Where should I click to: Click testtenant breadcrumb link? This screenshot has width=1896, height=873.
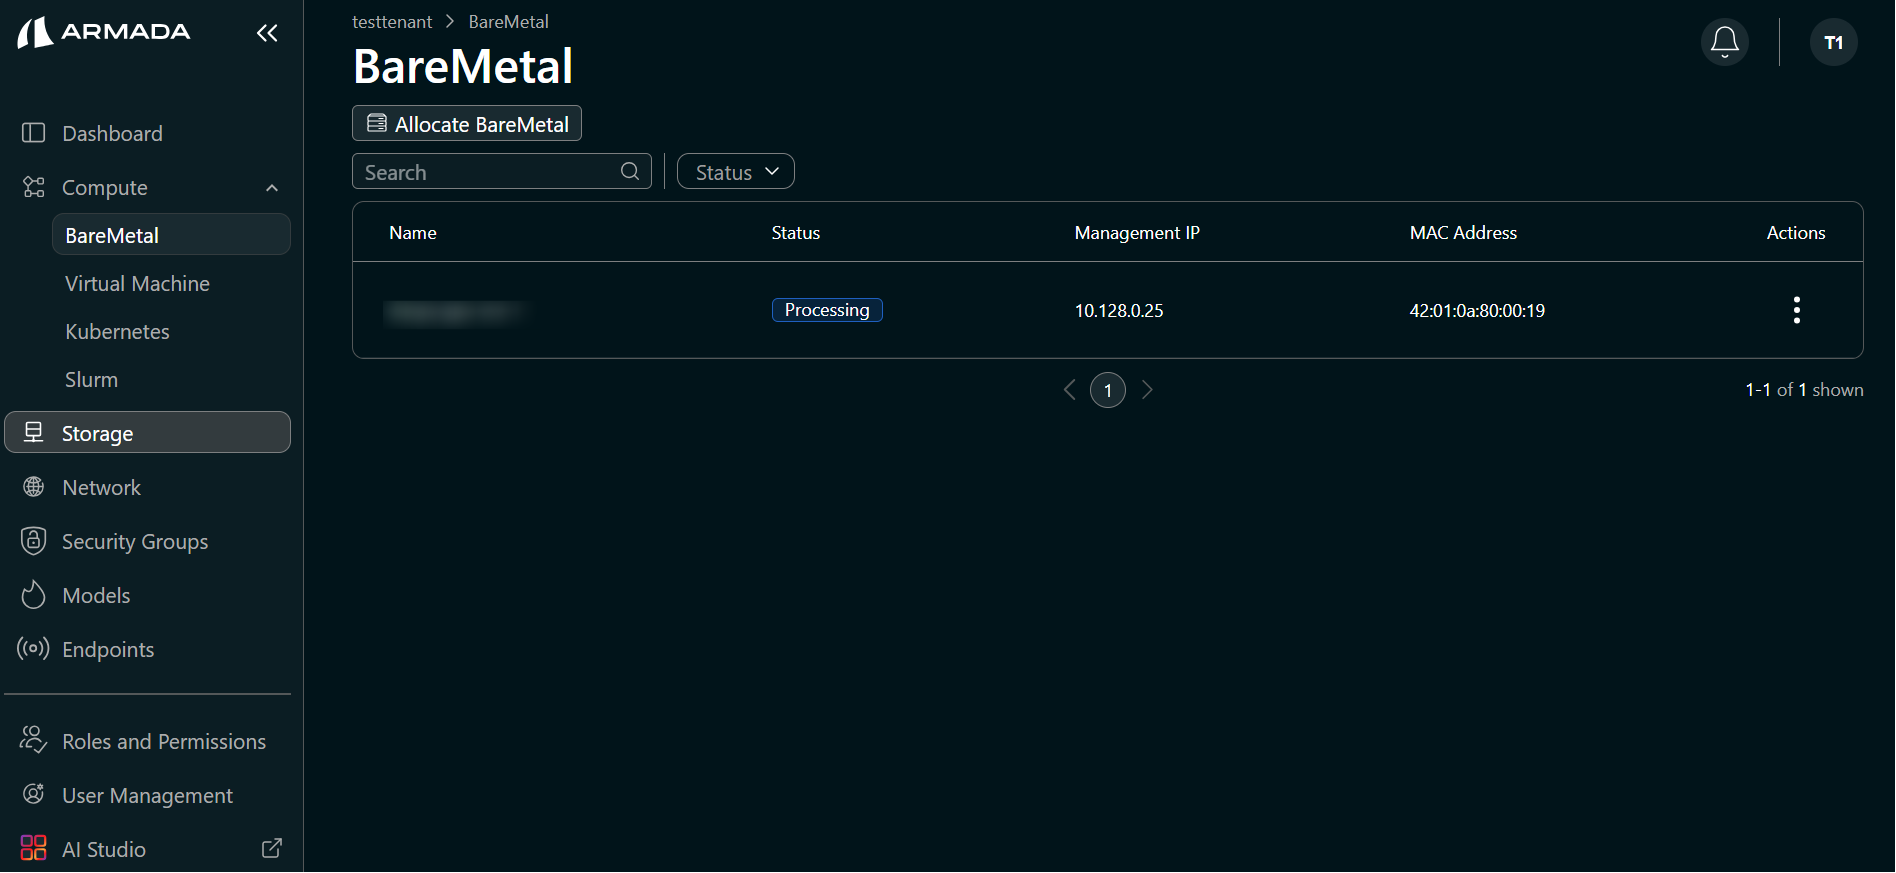tap(392, 21)
